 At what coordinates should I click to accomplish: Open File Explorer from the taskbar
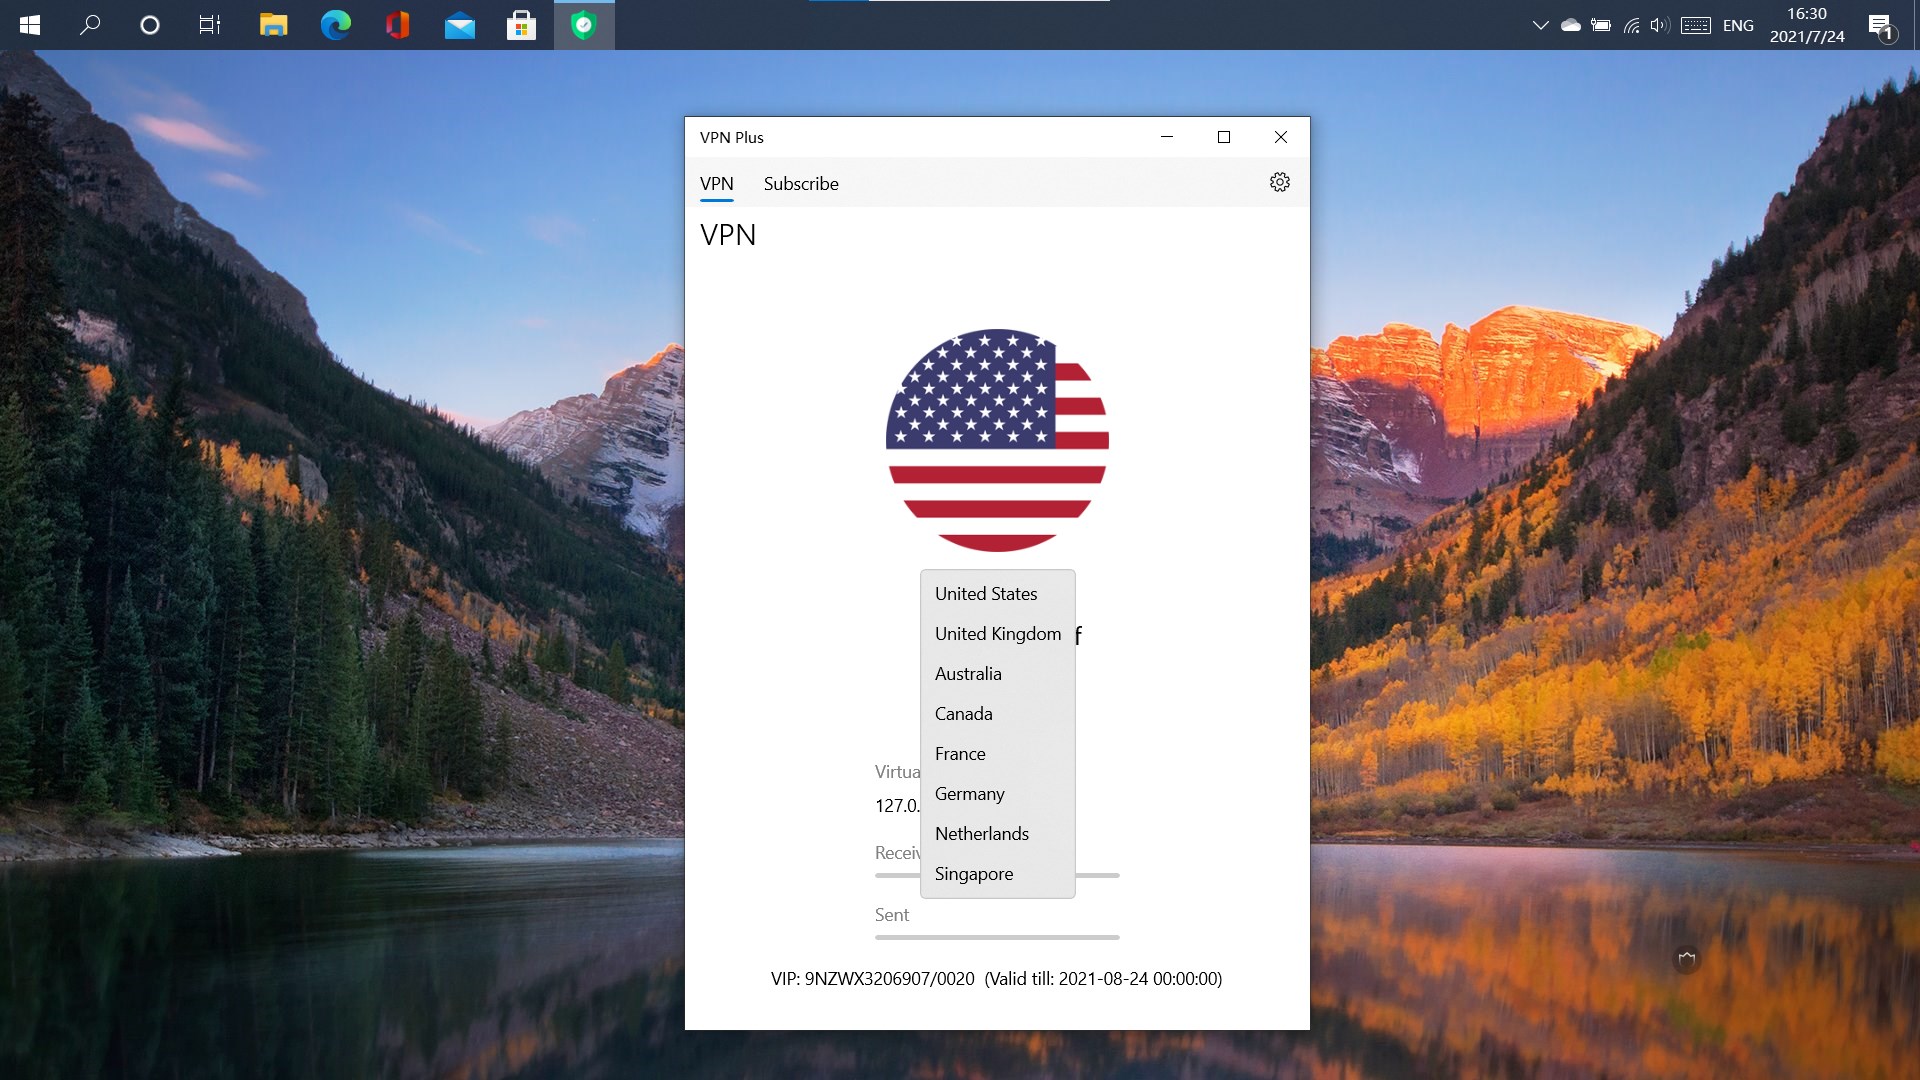coord(274,25)
